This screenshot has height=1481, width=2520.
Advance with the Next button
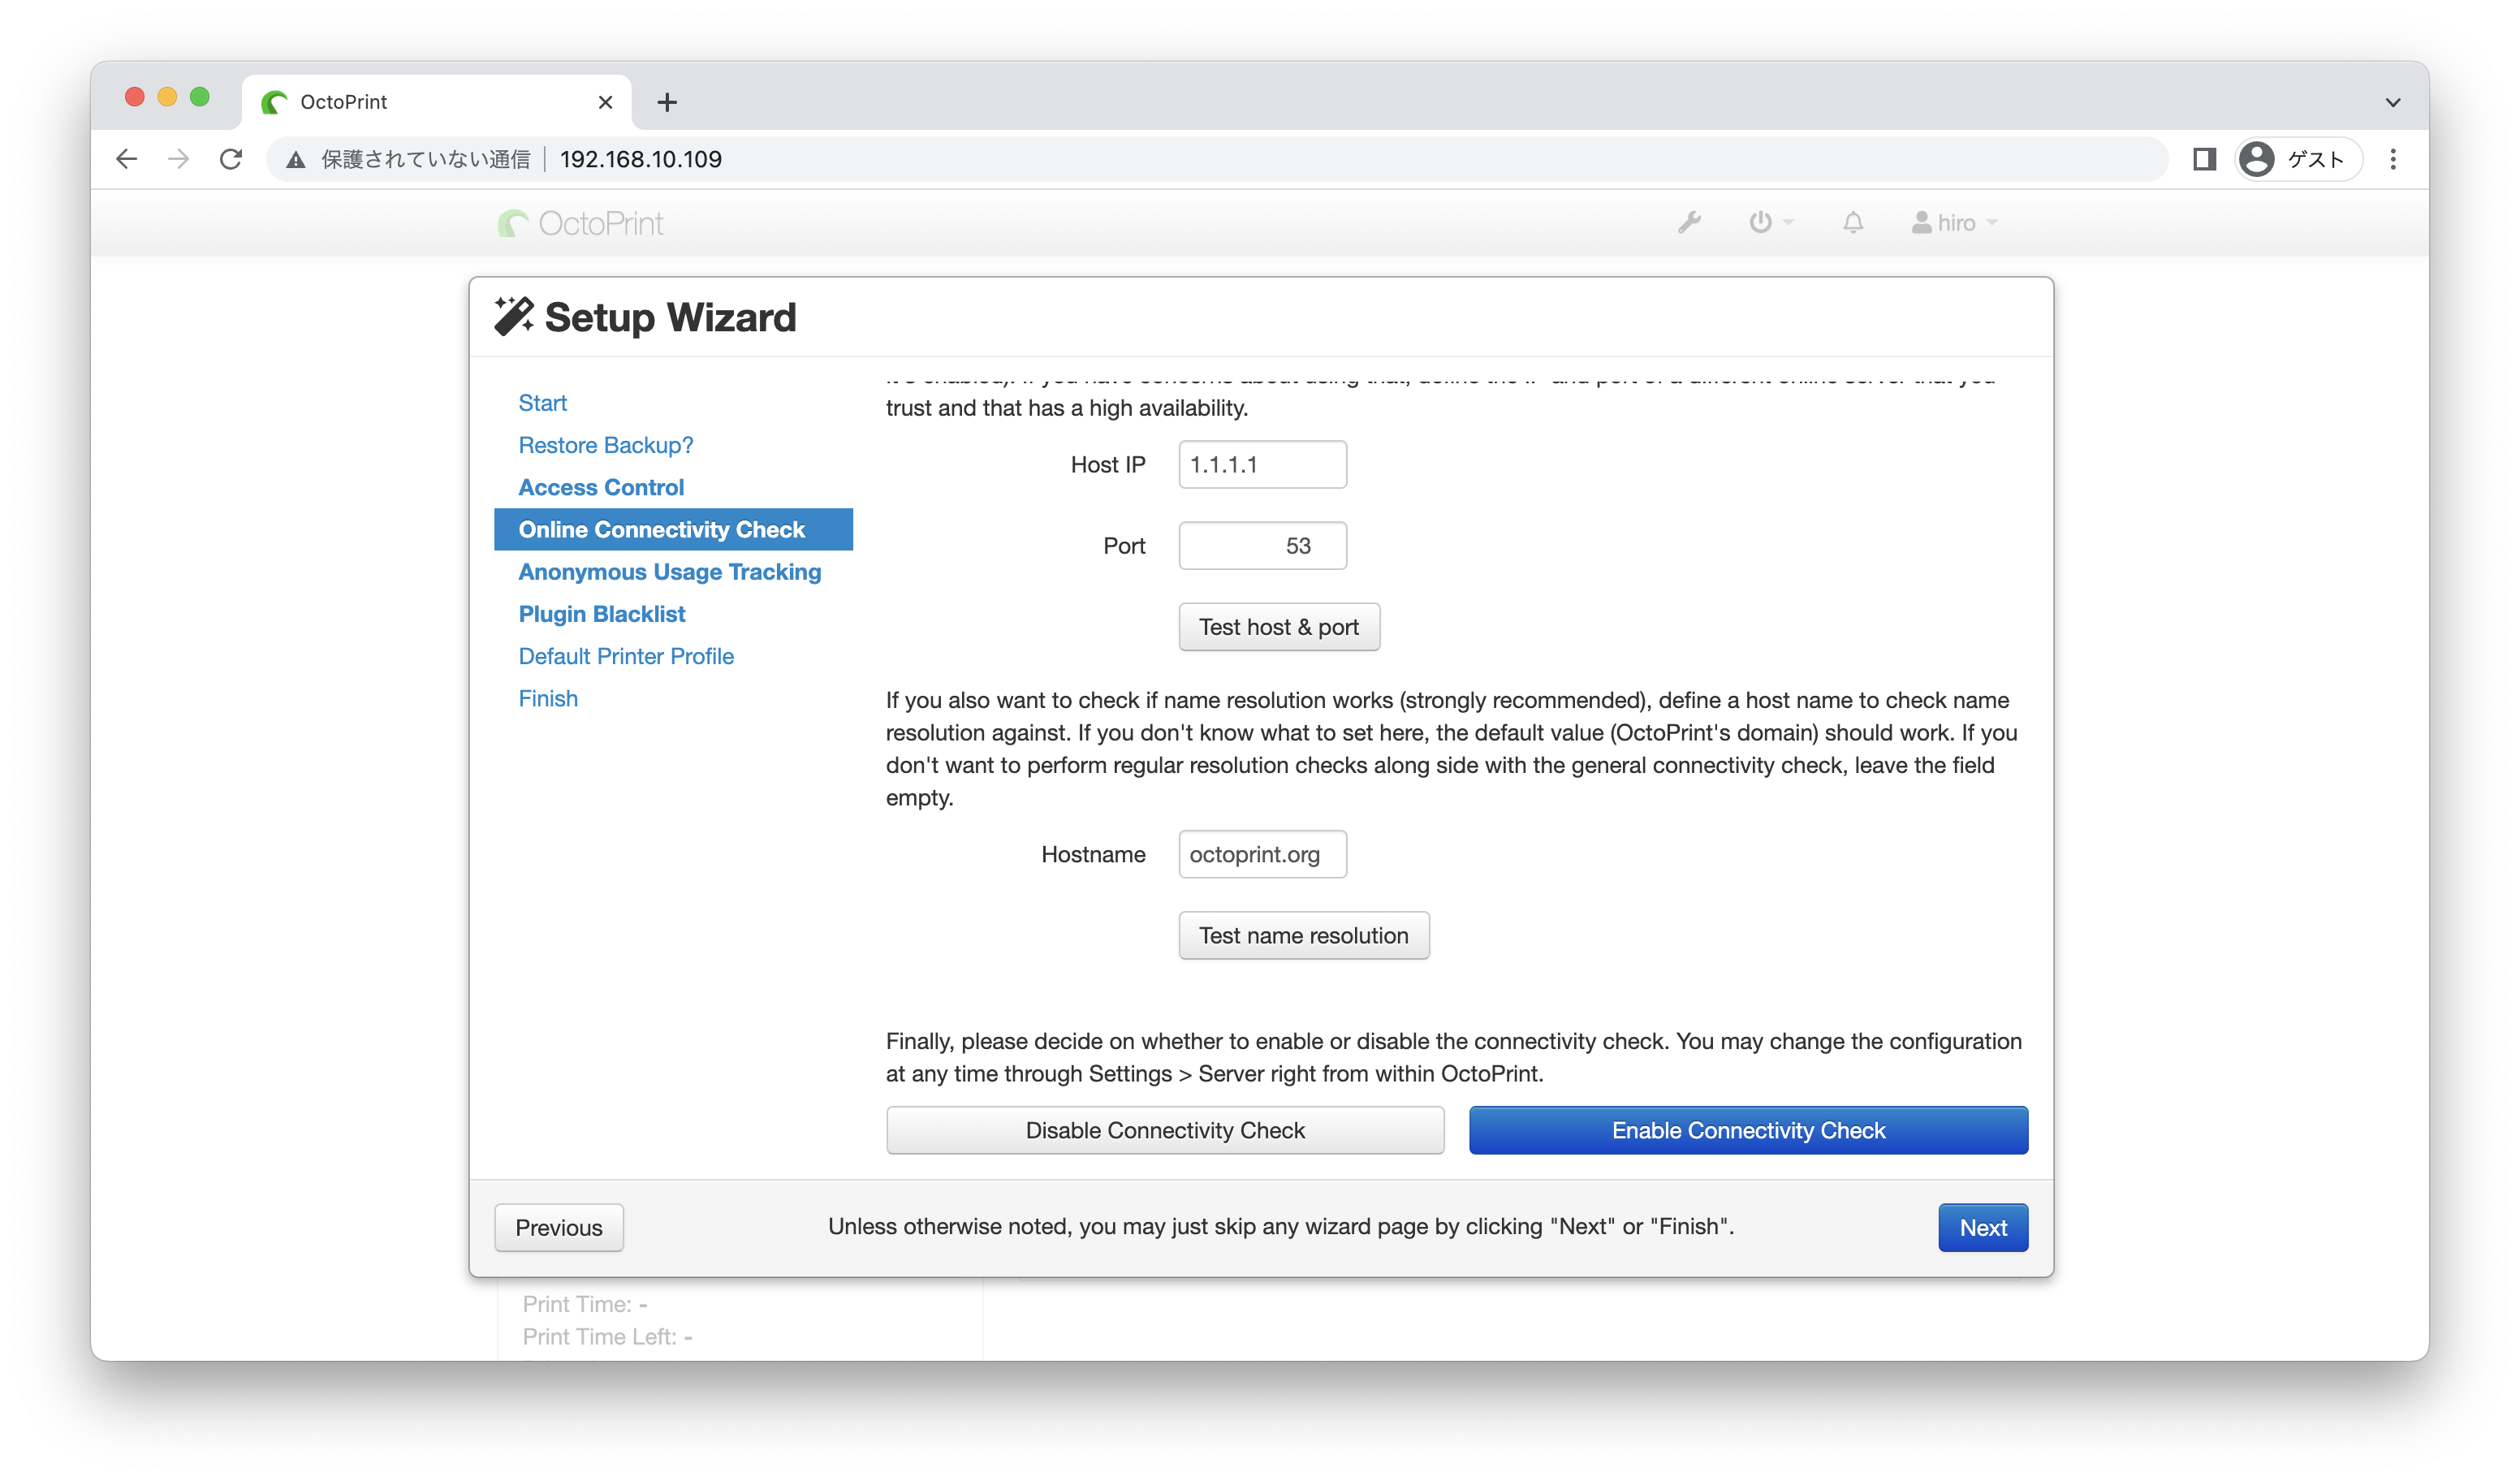coord(1983,1228)
